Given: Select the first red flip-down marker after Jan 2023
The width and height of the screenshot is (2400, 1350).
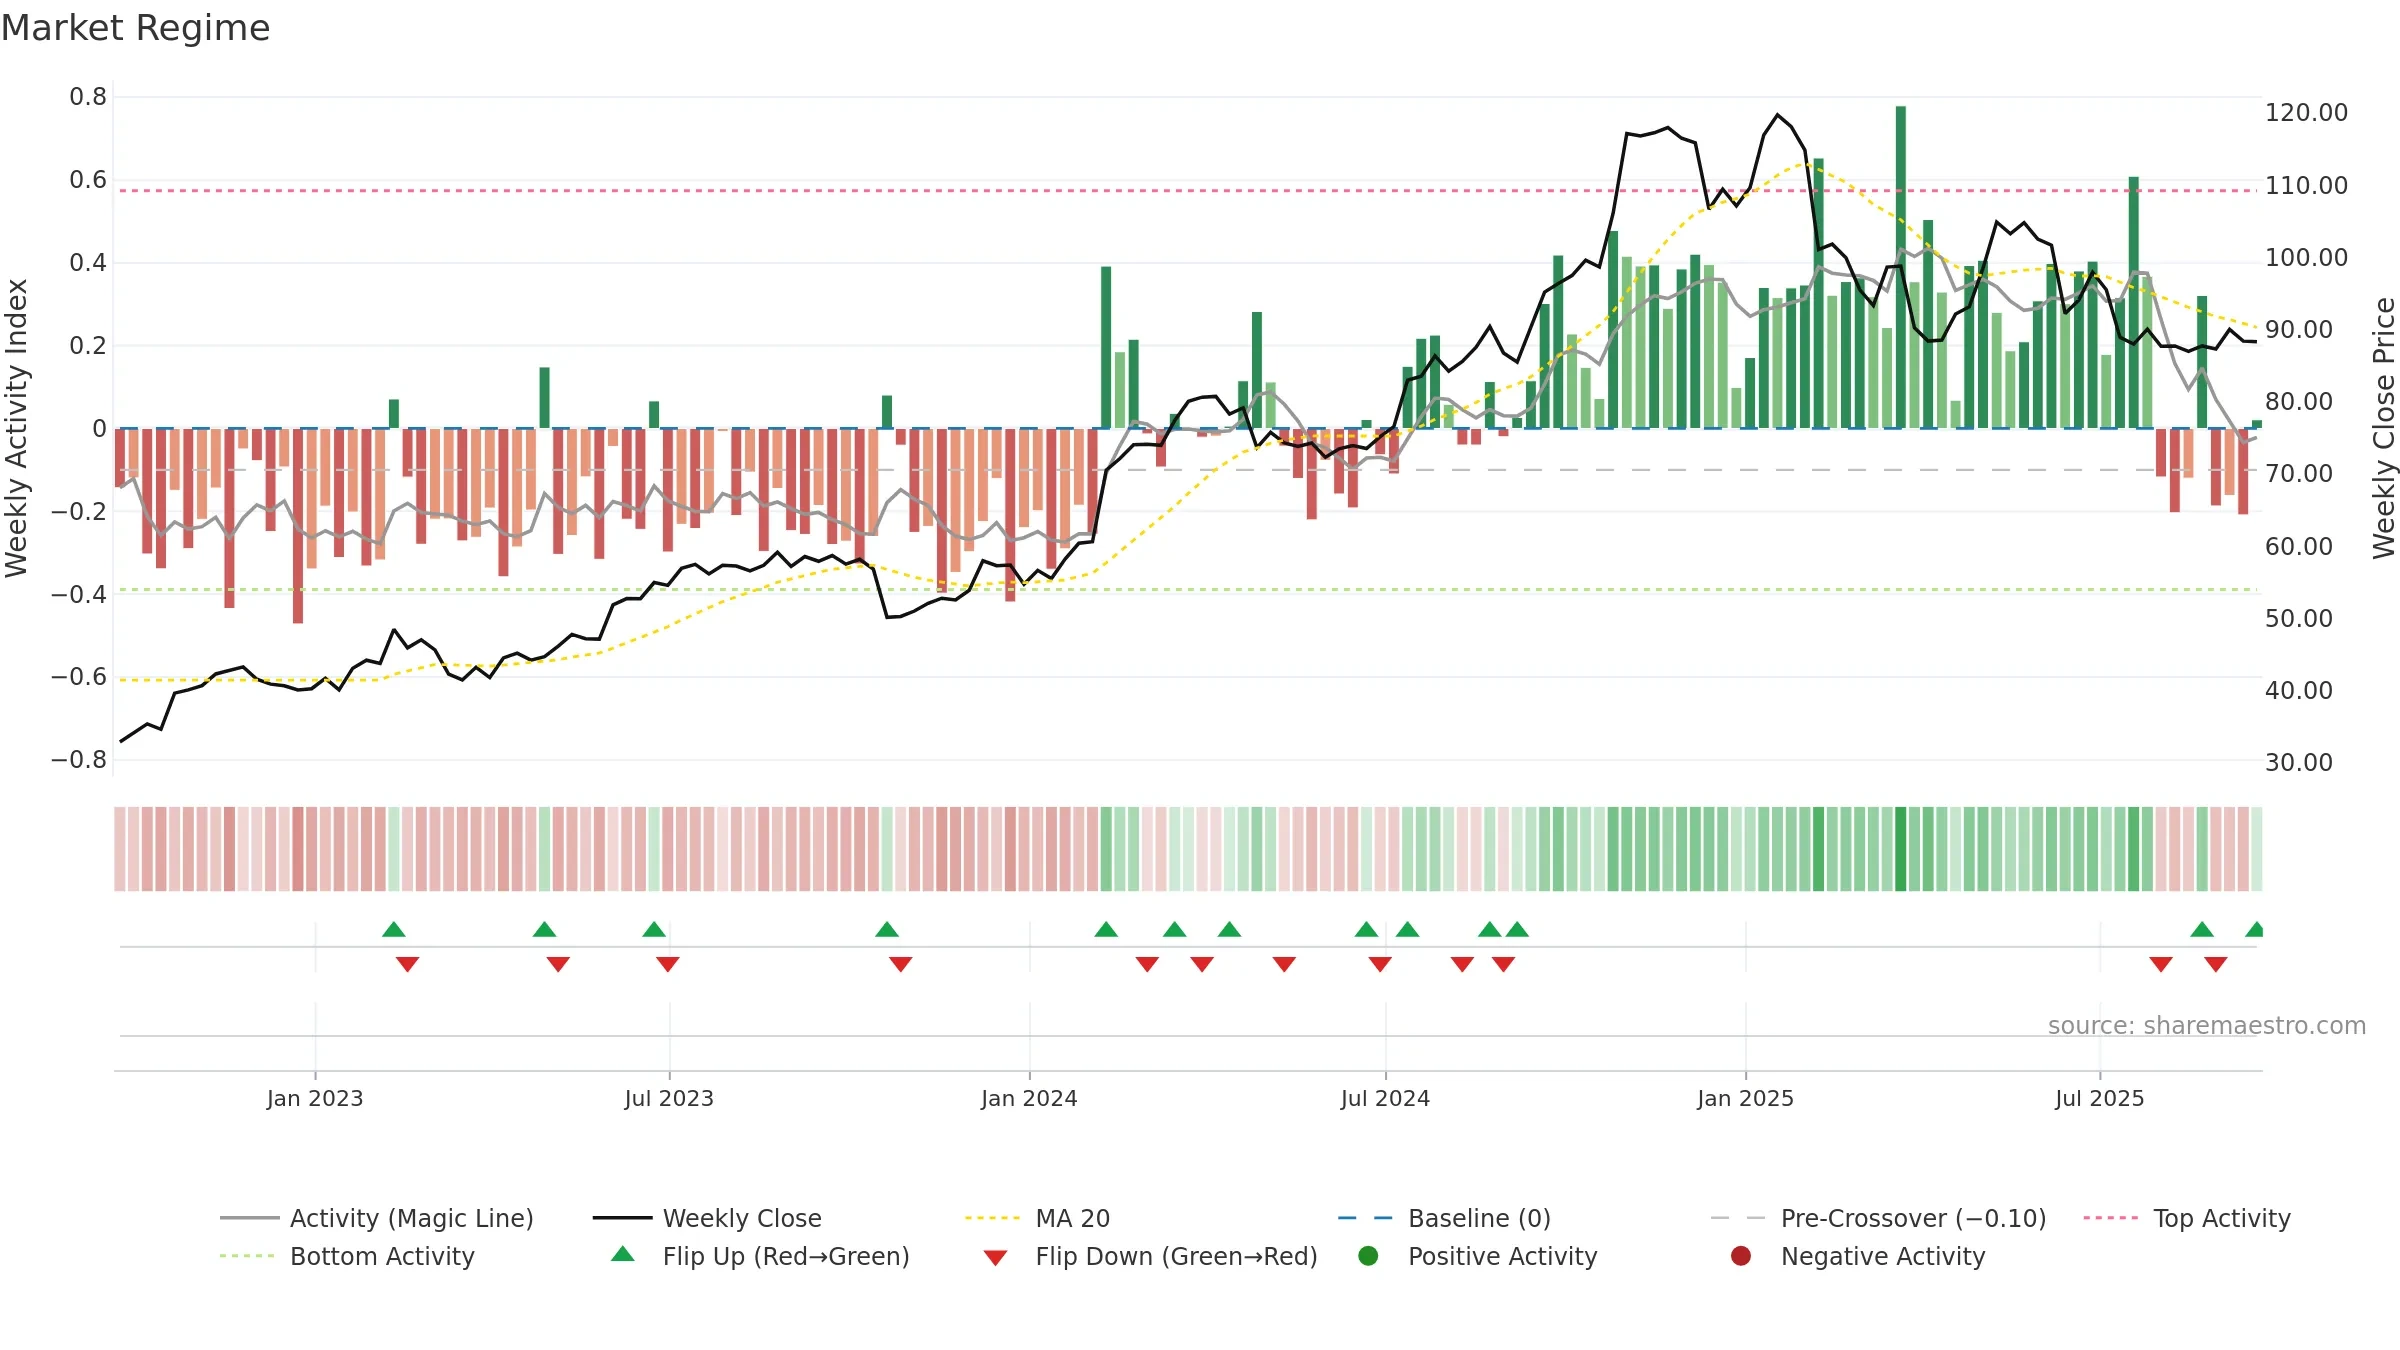Looking at the screenshot, I should 407,964.
